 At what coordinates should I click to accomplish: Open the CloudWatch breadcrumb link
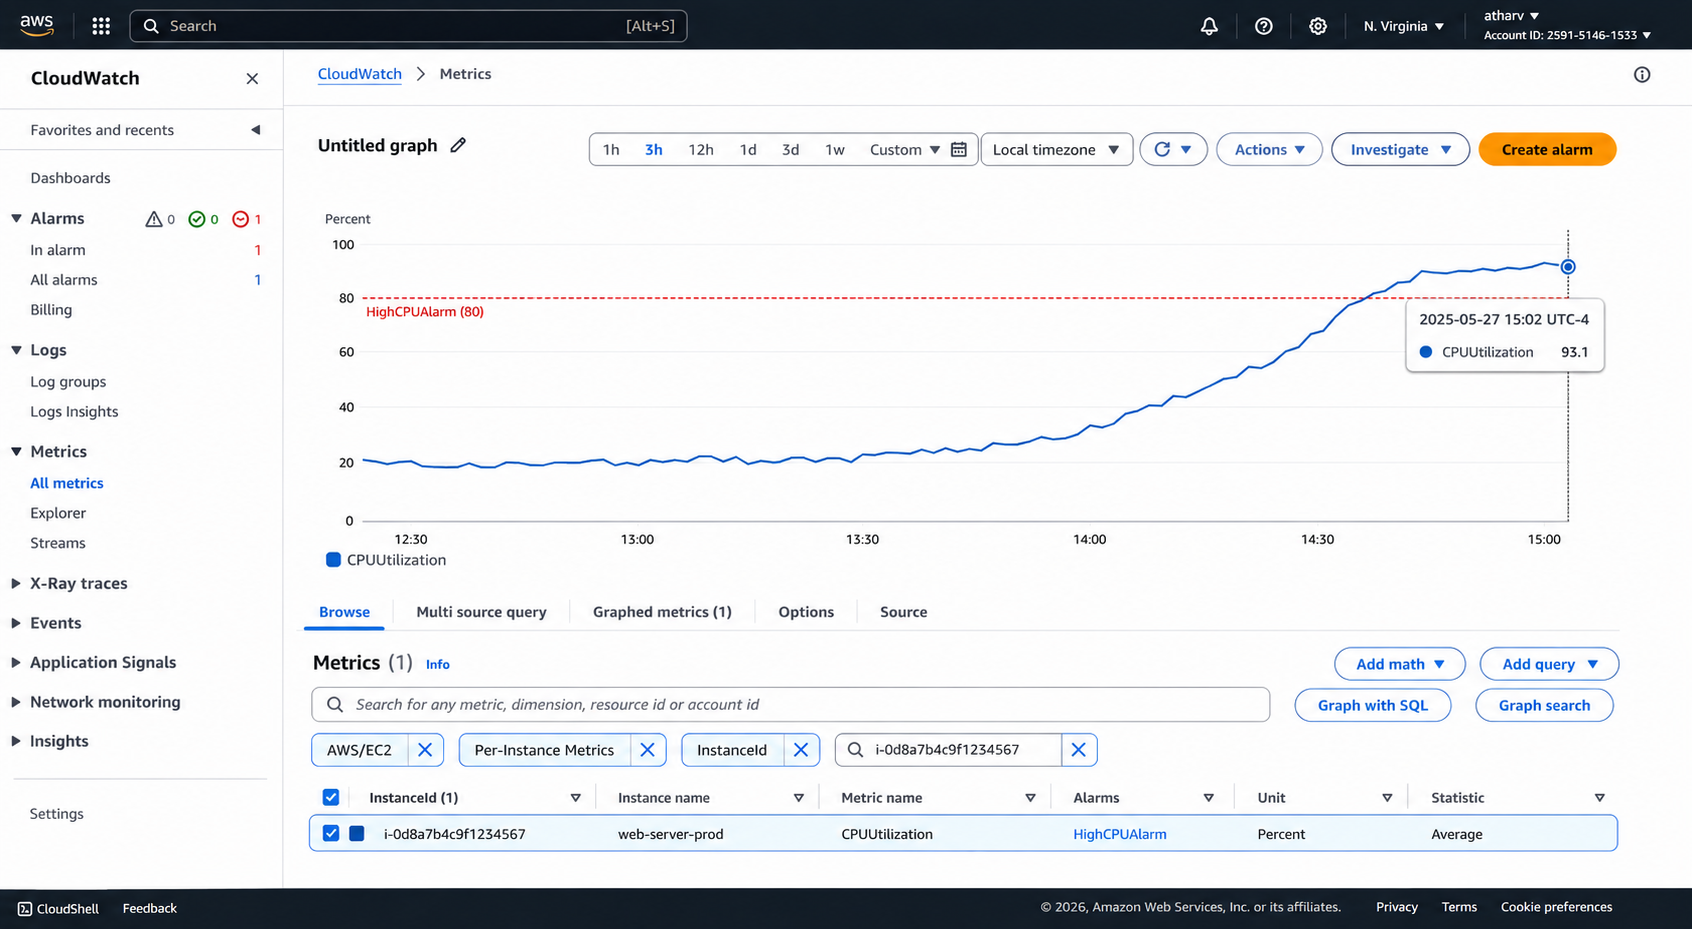tap(360, 74)
